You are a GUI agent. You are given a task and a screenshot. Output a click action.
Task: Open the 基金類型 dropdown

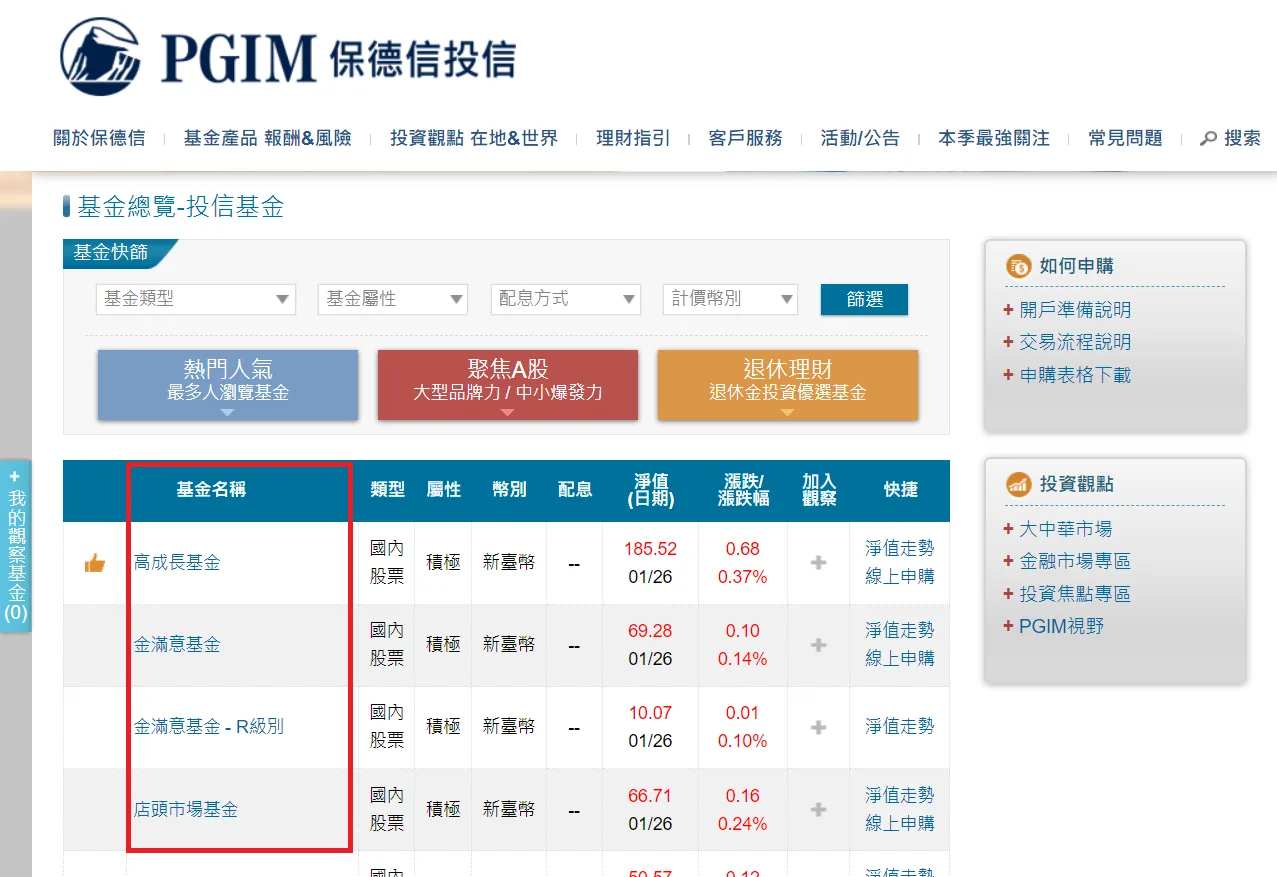[196, 299]
